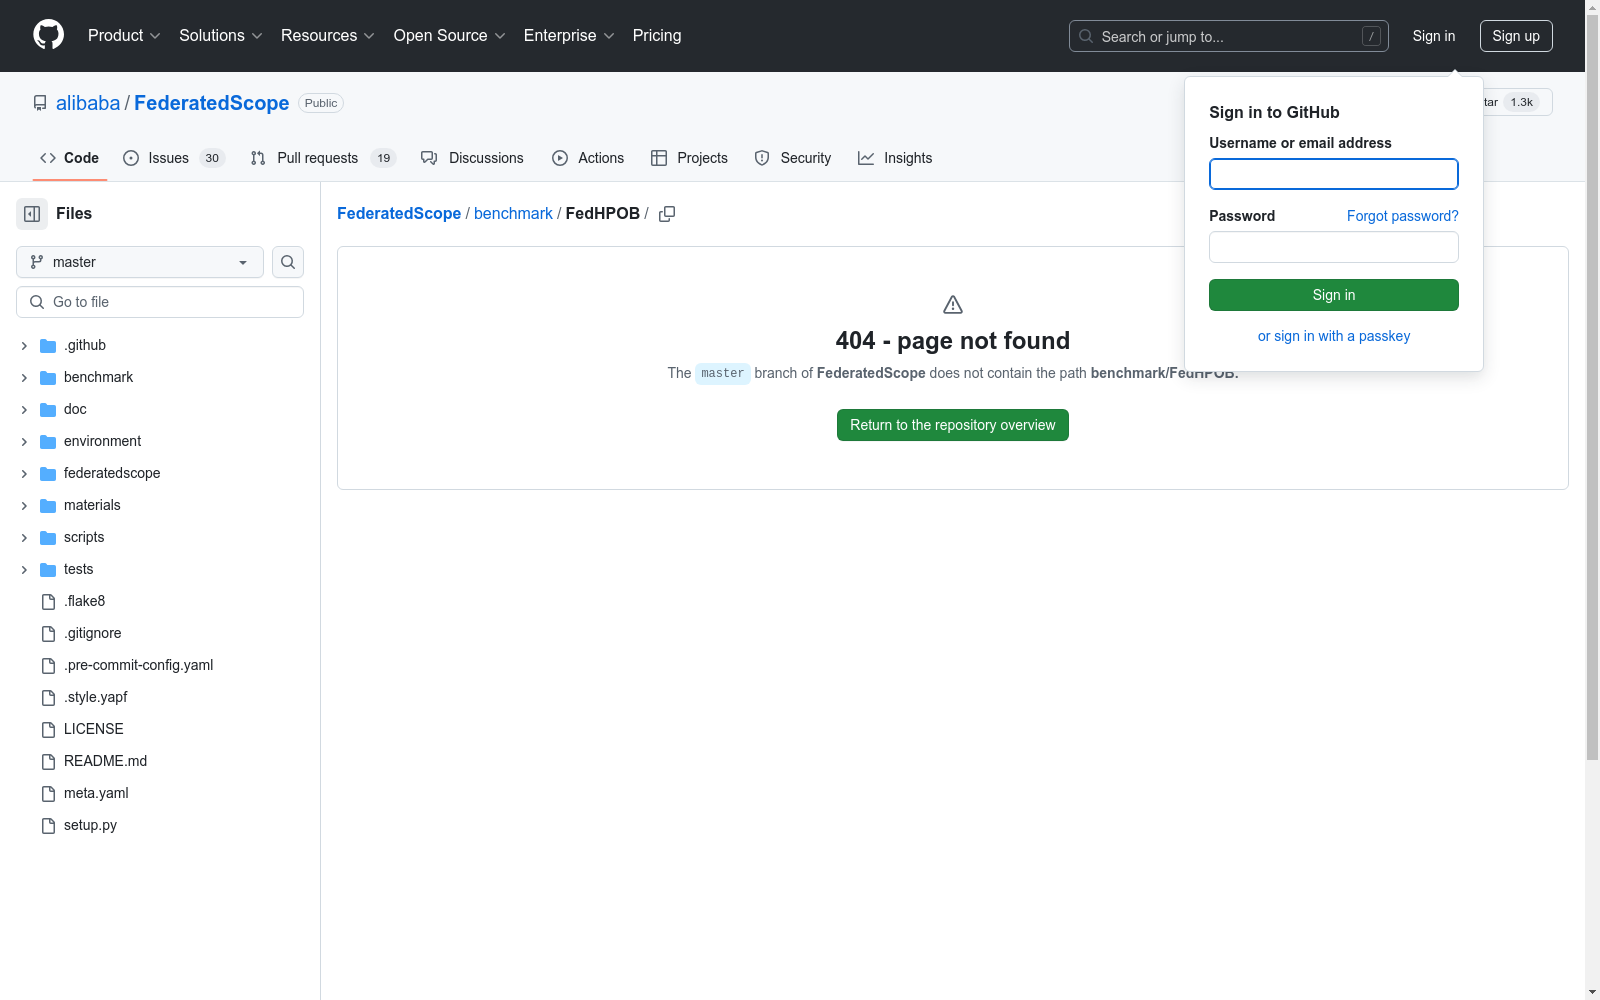
Task: Switch to the Issues tab
Action: (174, 158)
